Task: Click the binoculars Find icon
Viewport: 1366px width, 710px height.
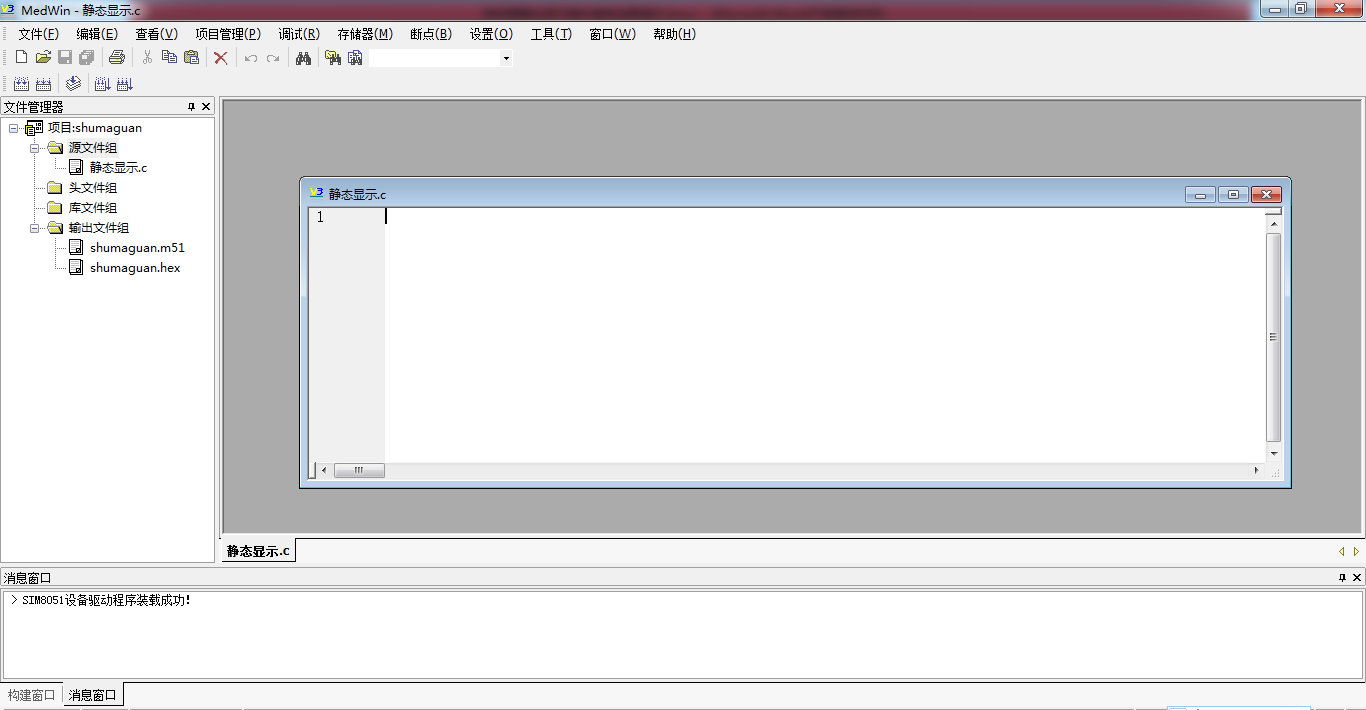Action: click(x=303, y=58)
